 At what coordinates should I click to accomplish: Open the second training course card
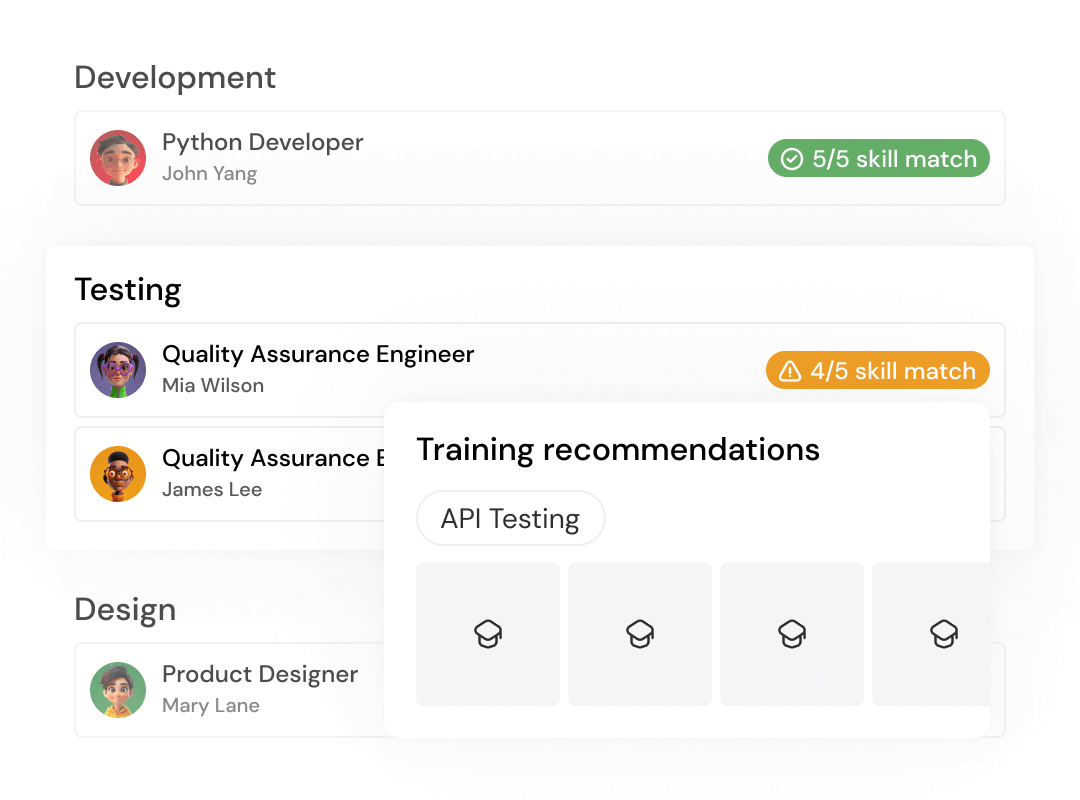click(640, 634)
